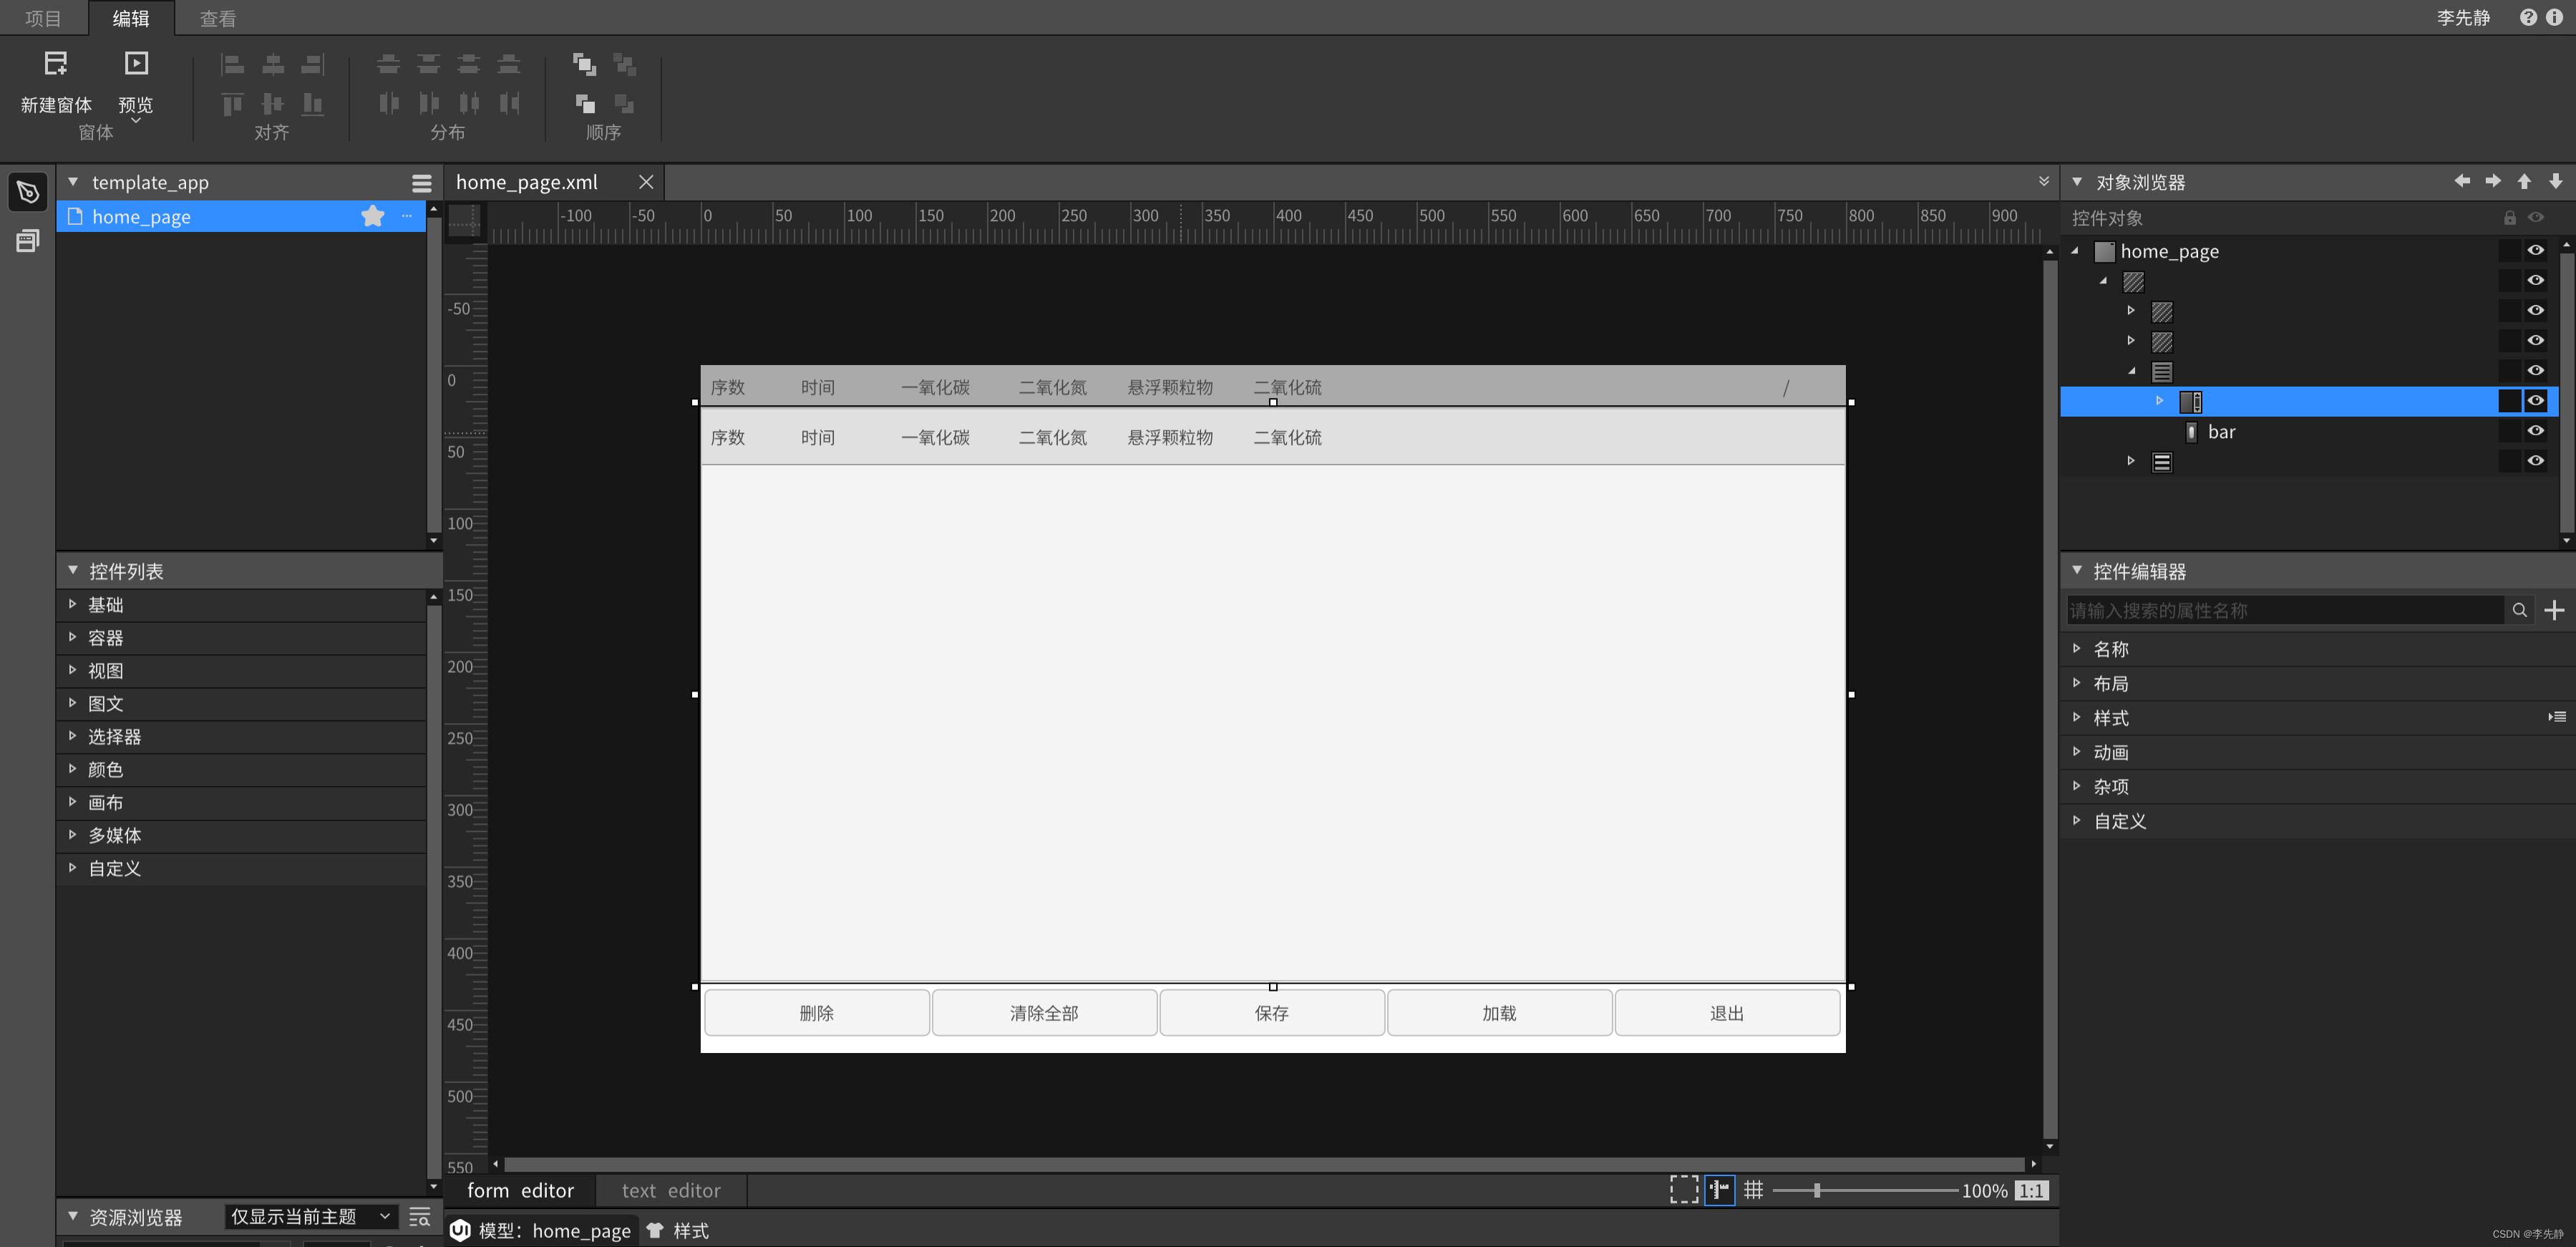2576x1247 pixels.
Task: Click the property name search field
Action: [x=2285, y=610]
